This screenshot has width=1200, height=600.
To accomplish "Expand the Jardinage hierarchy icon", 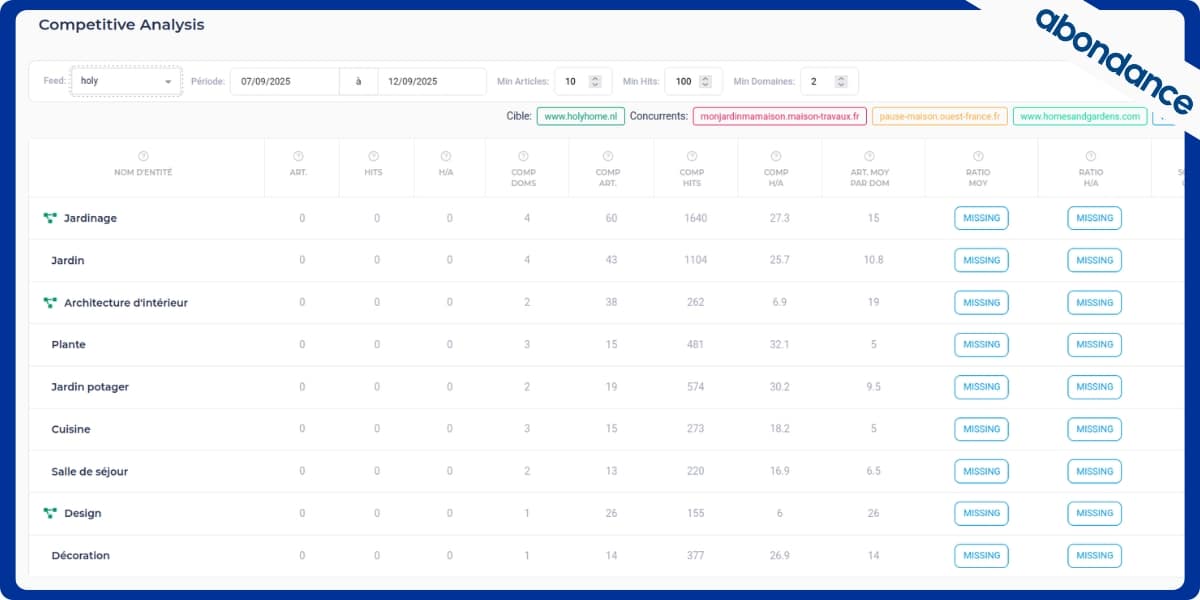I will (x=50, y=218).
